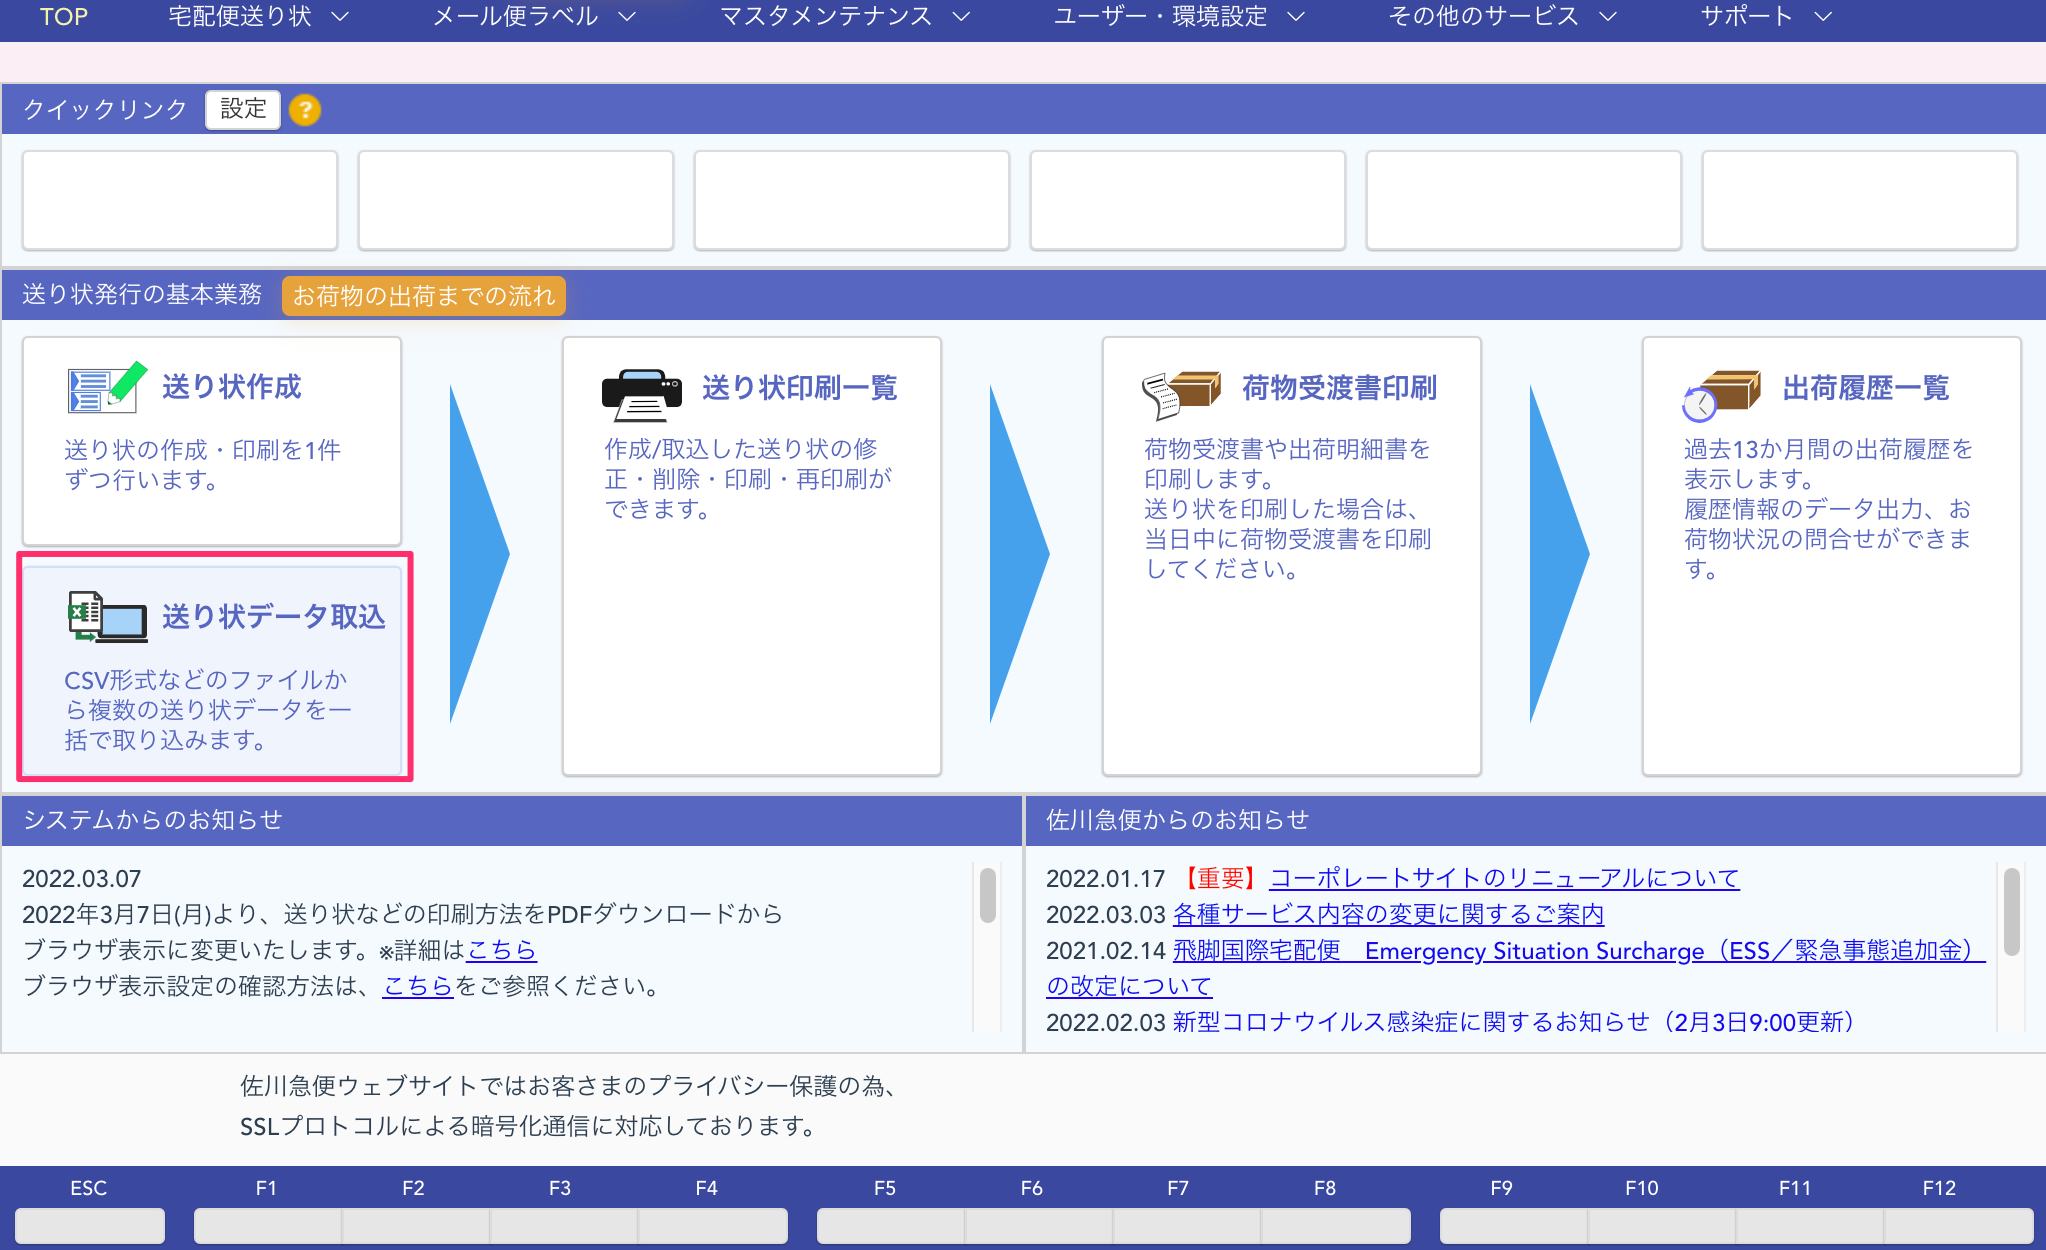The height and width of the screenshot is (1250, 2046).
Task: Open コーポレートサイトのリニューアルについて link
Action: coord(1504,878)
